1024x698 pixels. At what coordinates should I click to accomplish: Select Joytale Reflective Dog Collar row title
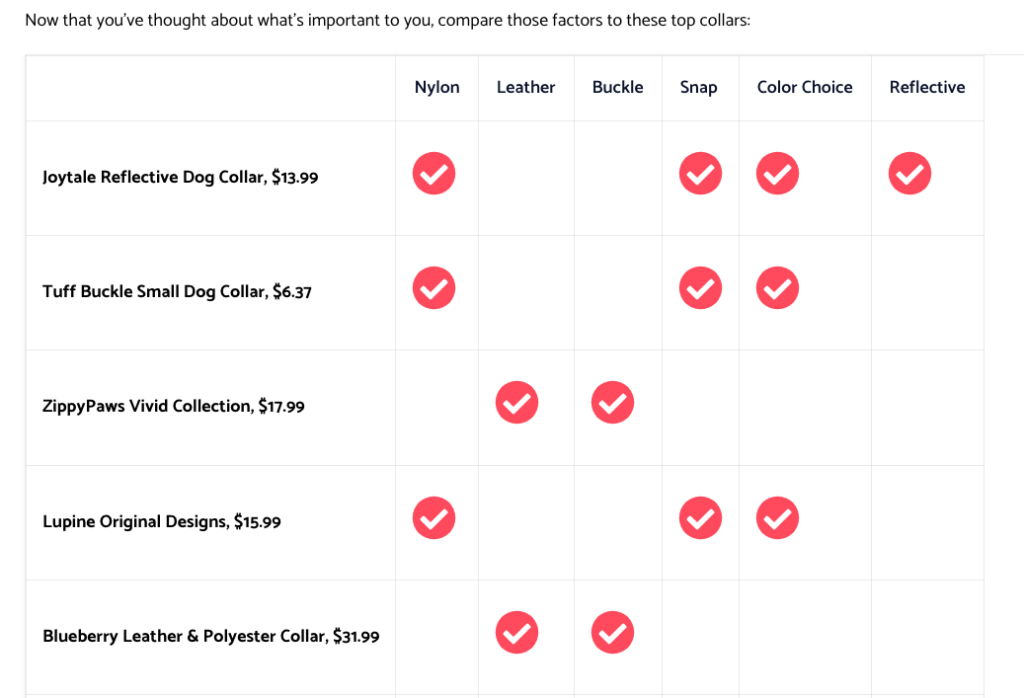coord(180,177)
